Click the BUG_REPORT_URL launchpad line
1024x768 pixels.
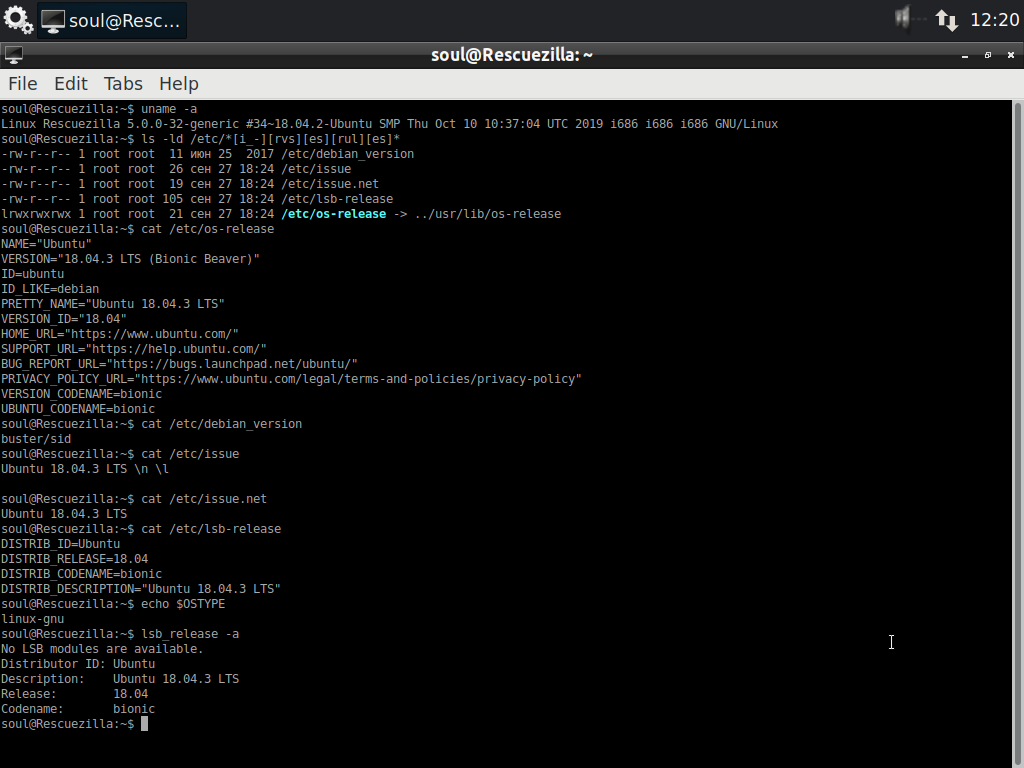pos(179,364)
